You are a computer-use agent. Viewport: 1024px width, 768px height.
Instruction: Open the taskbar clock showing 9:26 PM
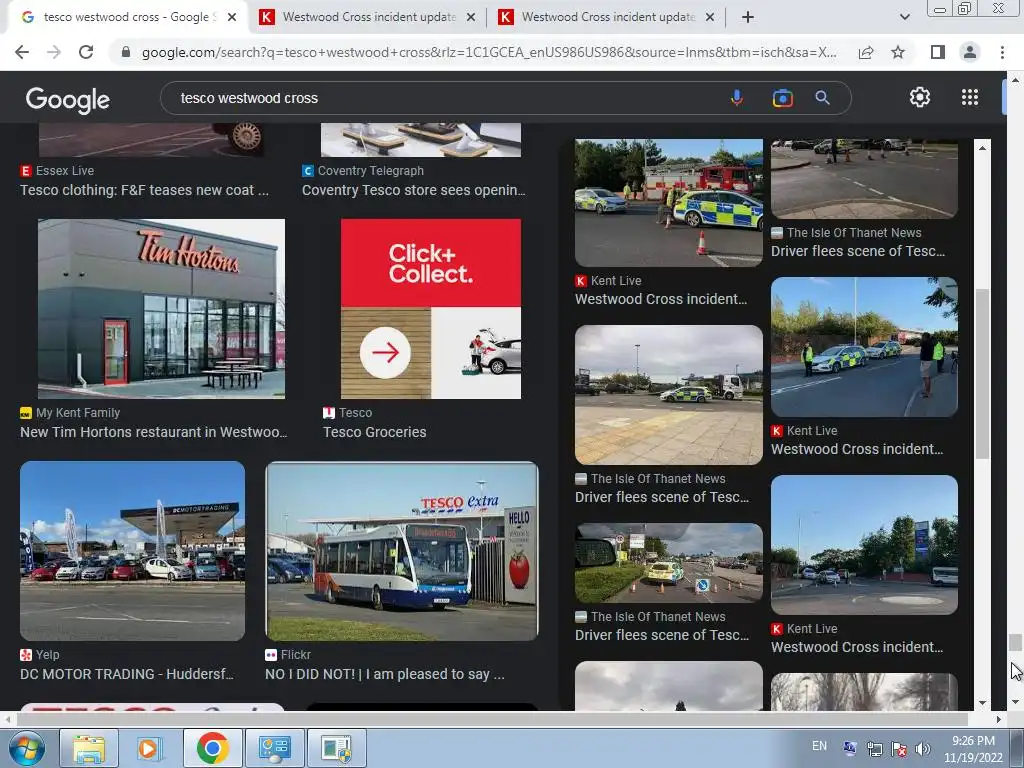pos(973,749)
